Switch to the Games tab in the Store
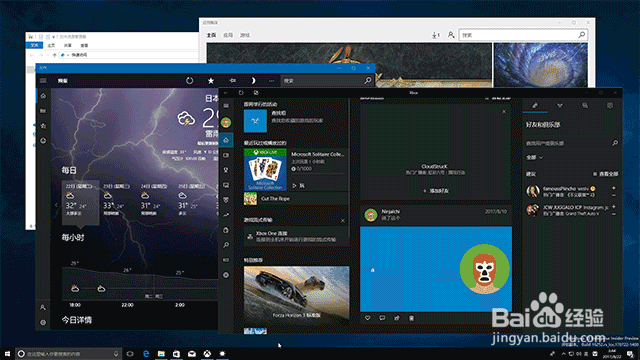The height and width of the screenshot is (360, 640). pos(245,35)
